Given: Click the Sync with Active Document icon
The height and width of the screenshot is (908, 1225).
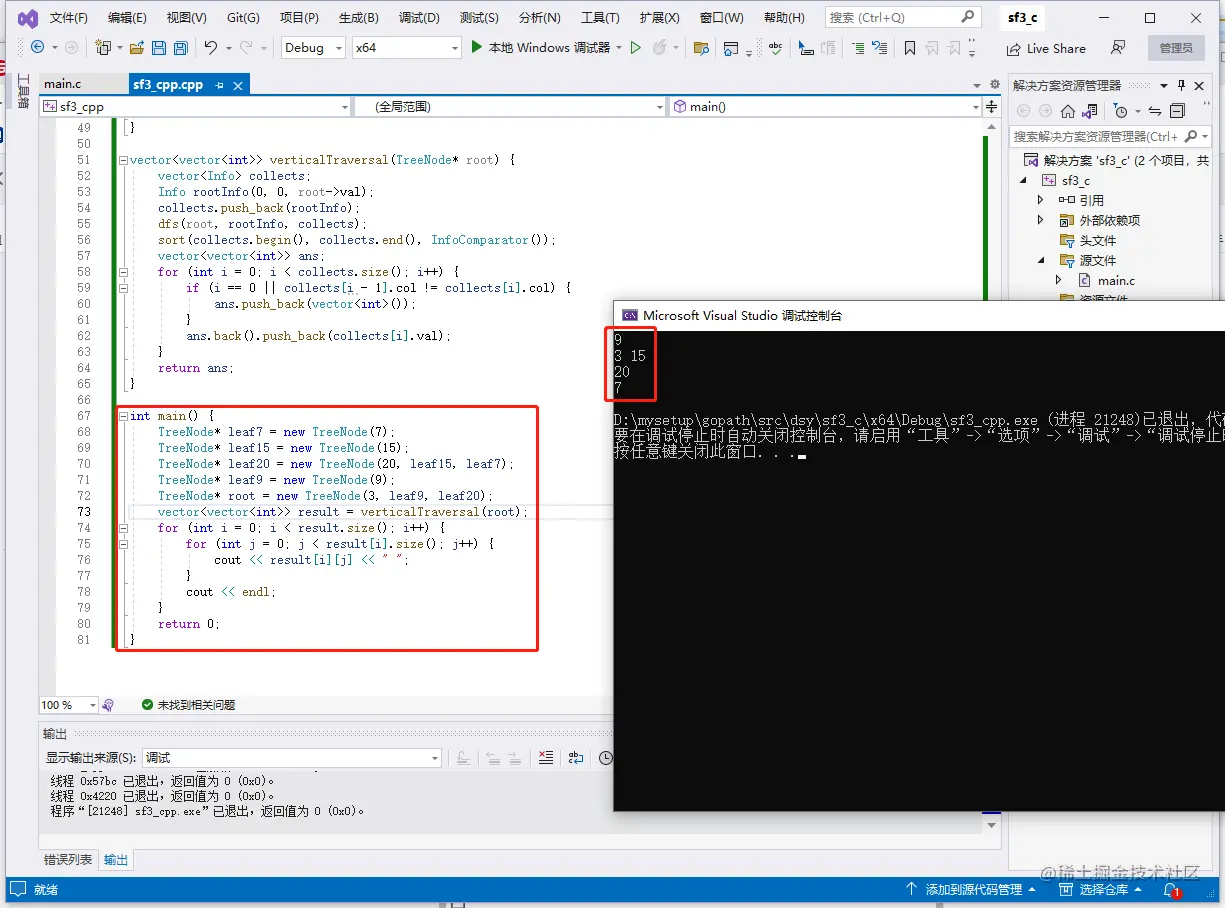Looking at the screenshot, I should (x=1155, y=111).
